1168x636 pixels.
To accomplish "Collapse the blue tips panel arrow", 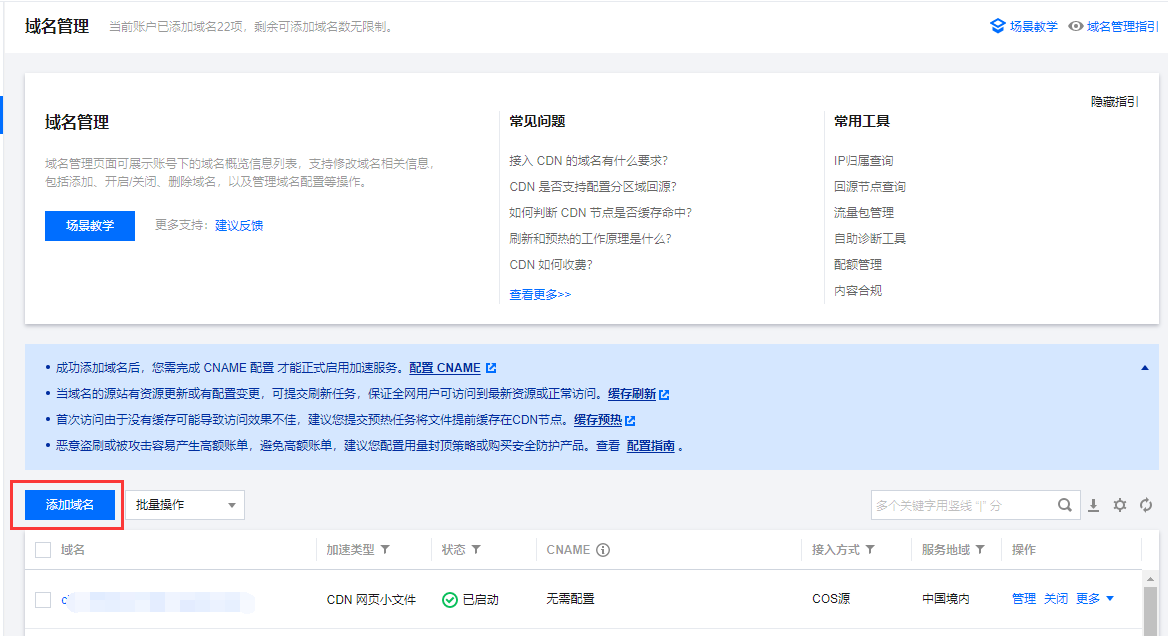I will (1145, 368).
